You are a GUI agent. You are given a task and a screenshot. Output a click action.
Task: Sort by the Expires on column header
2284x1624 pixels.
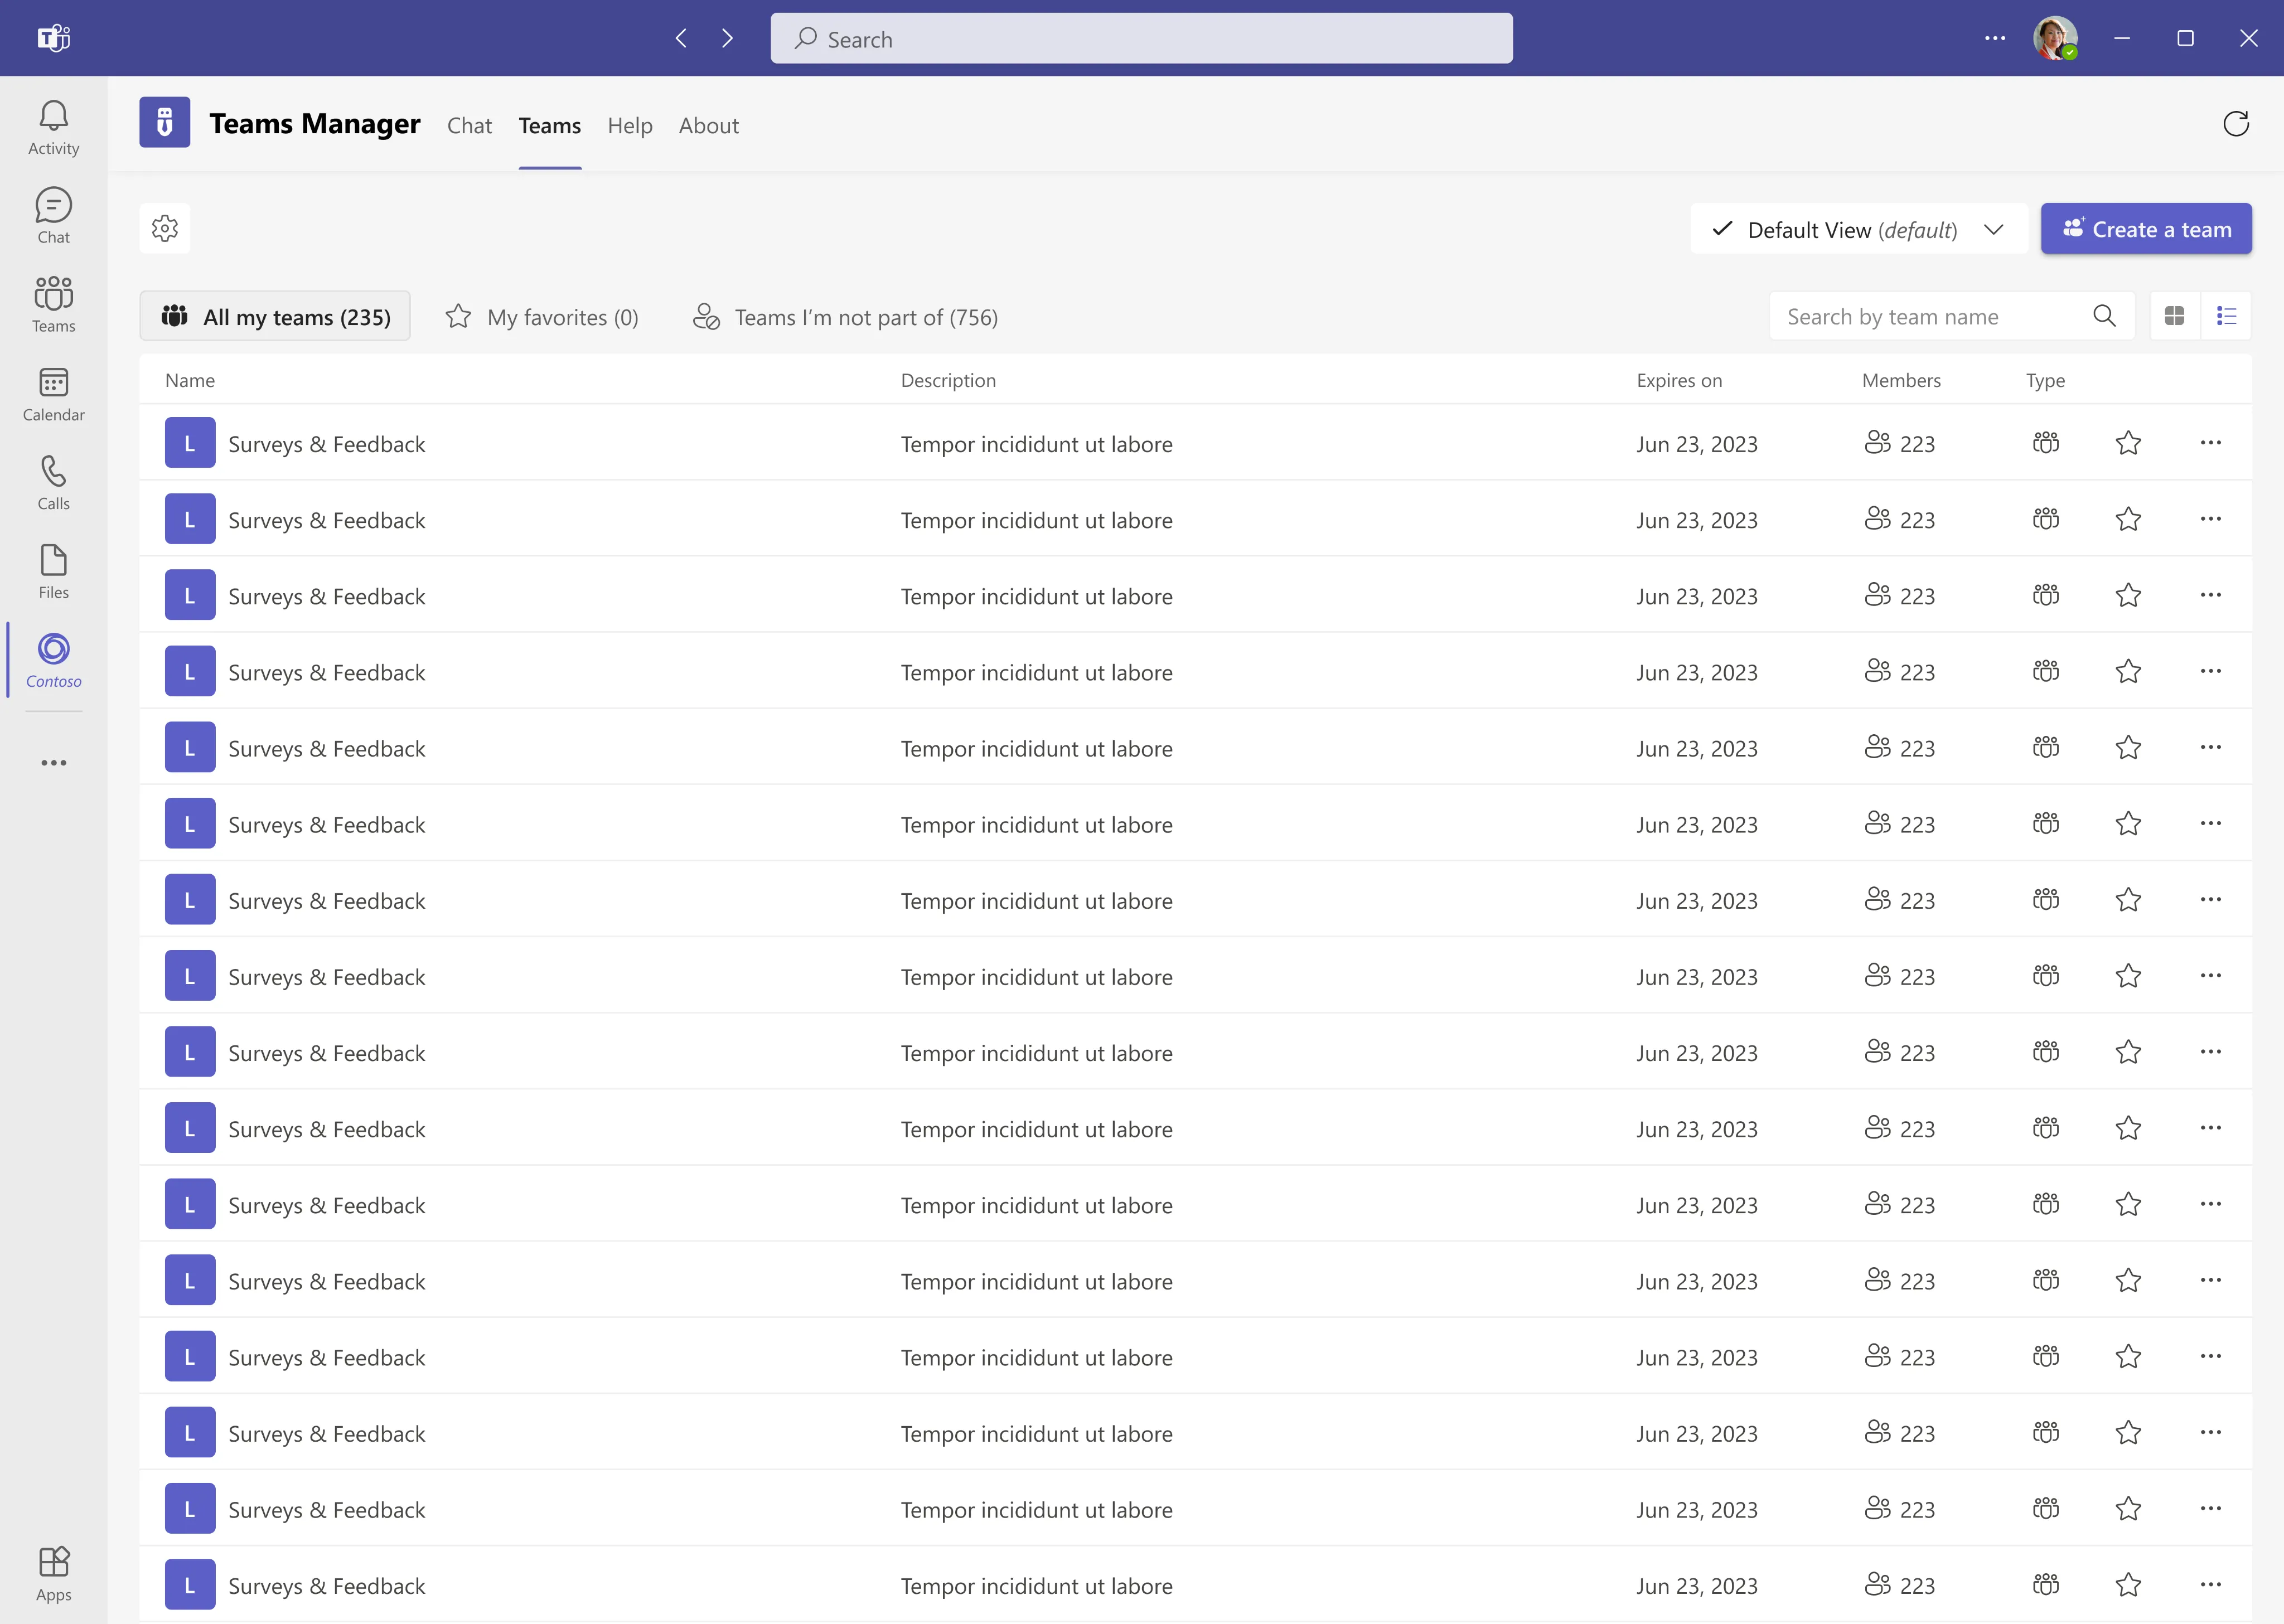coord(1679,380)
